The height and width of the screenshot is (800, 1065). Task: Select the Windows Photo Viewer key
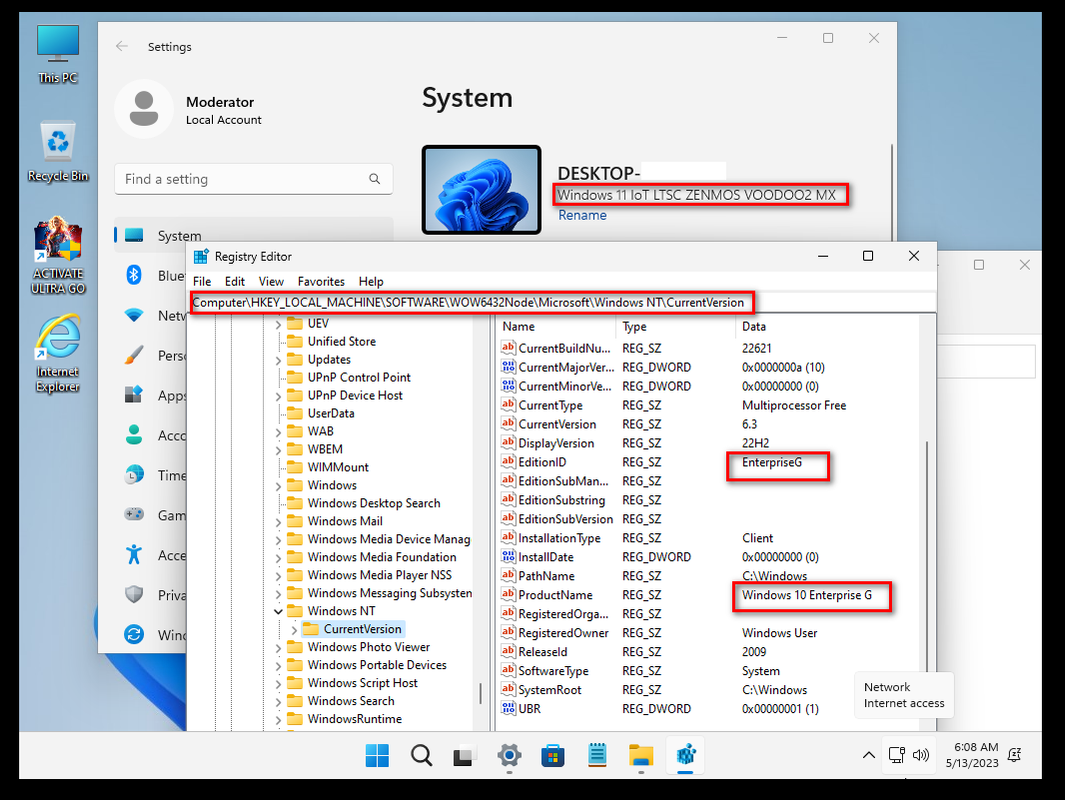pos(369,647)
